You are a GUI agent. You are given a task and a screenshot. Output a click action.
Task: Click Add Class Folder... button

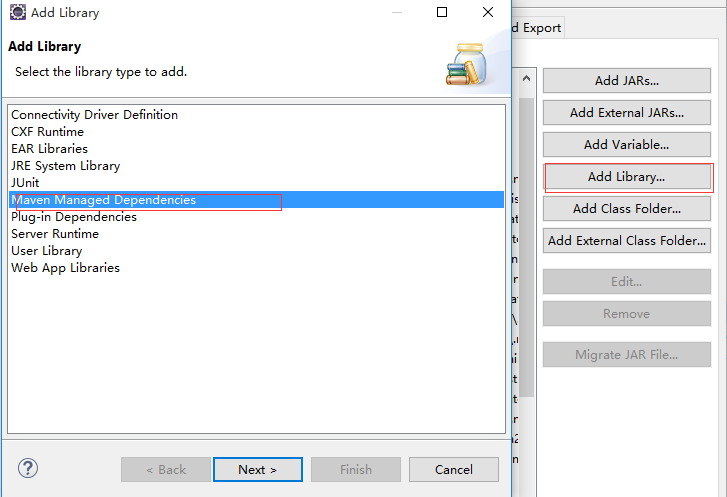pyautogui.click(x=627, y=209)
